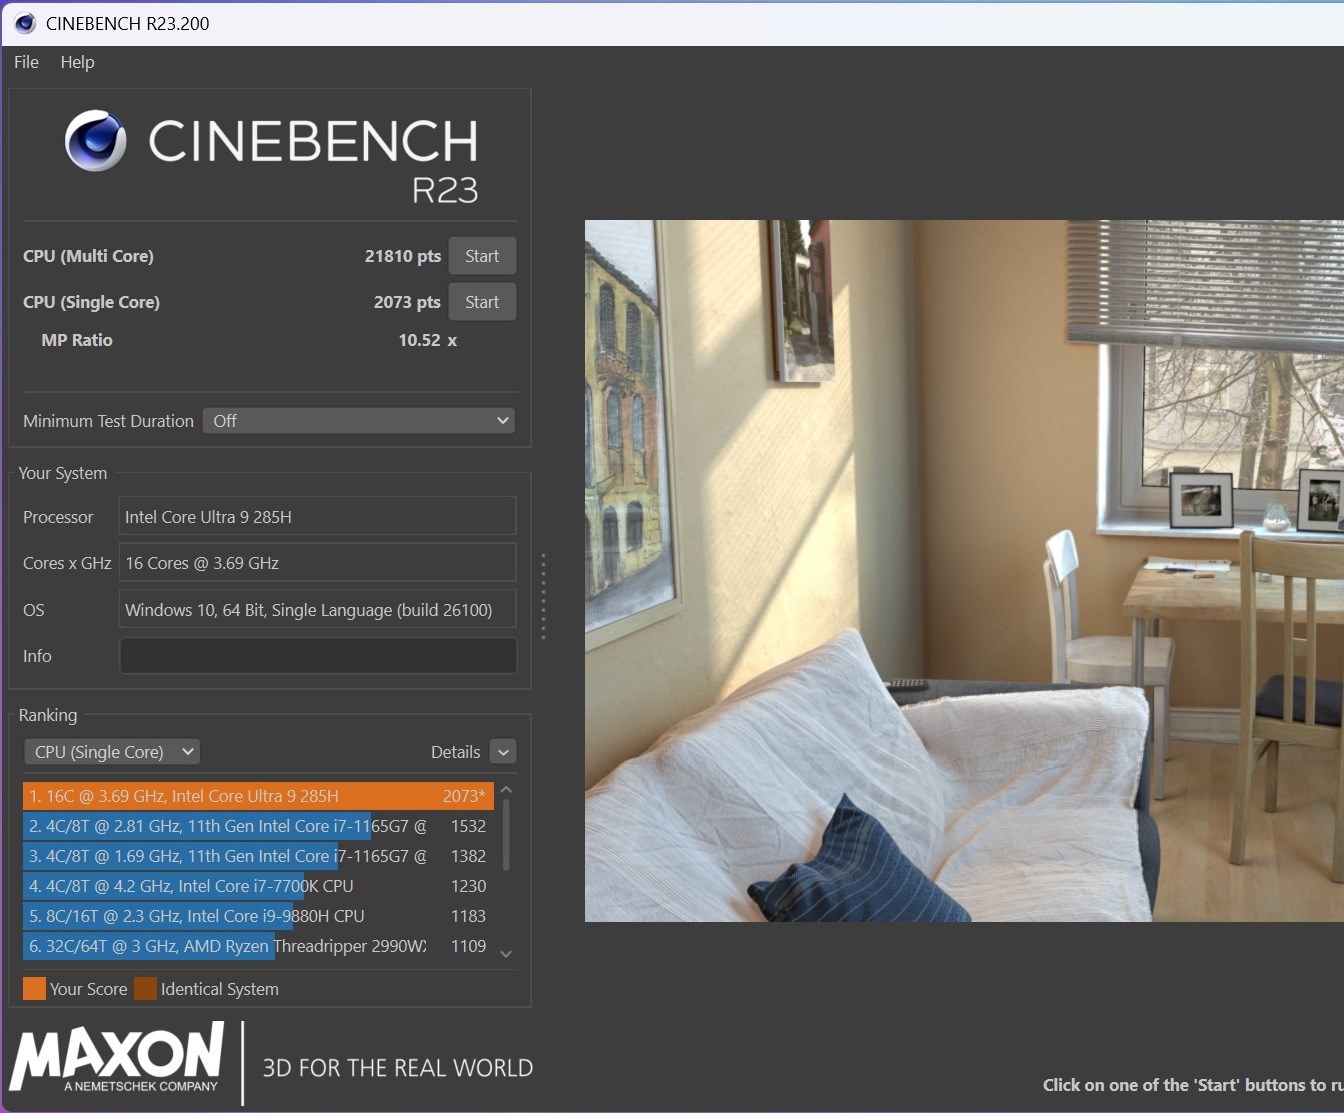This screenshot has height=1113, width=1344.
Task: Click the brown Identical System legend swatch
Action: click(x=146, y=989)
